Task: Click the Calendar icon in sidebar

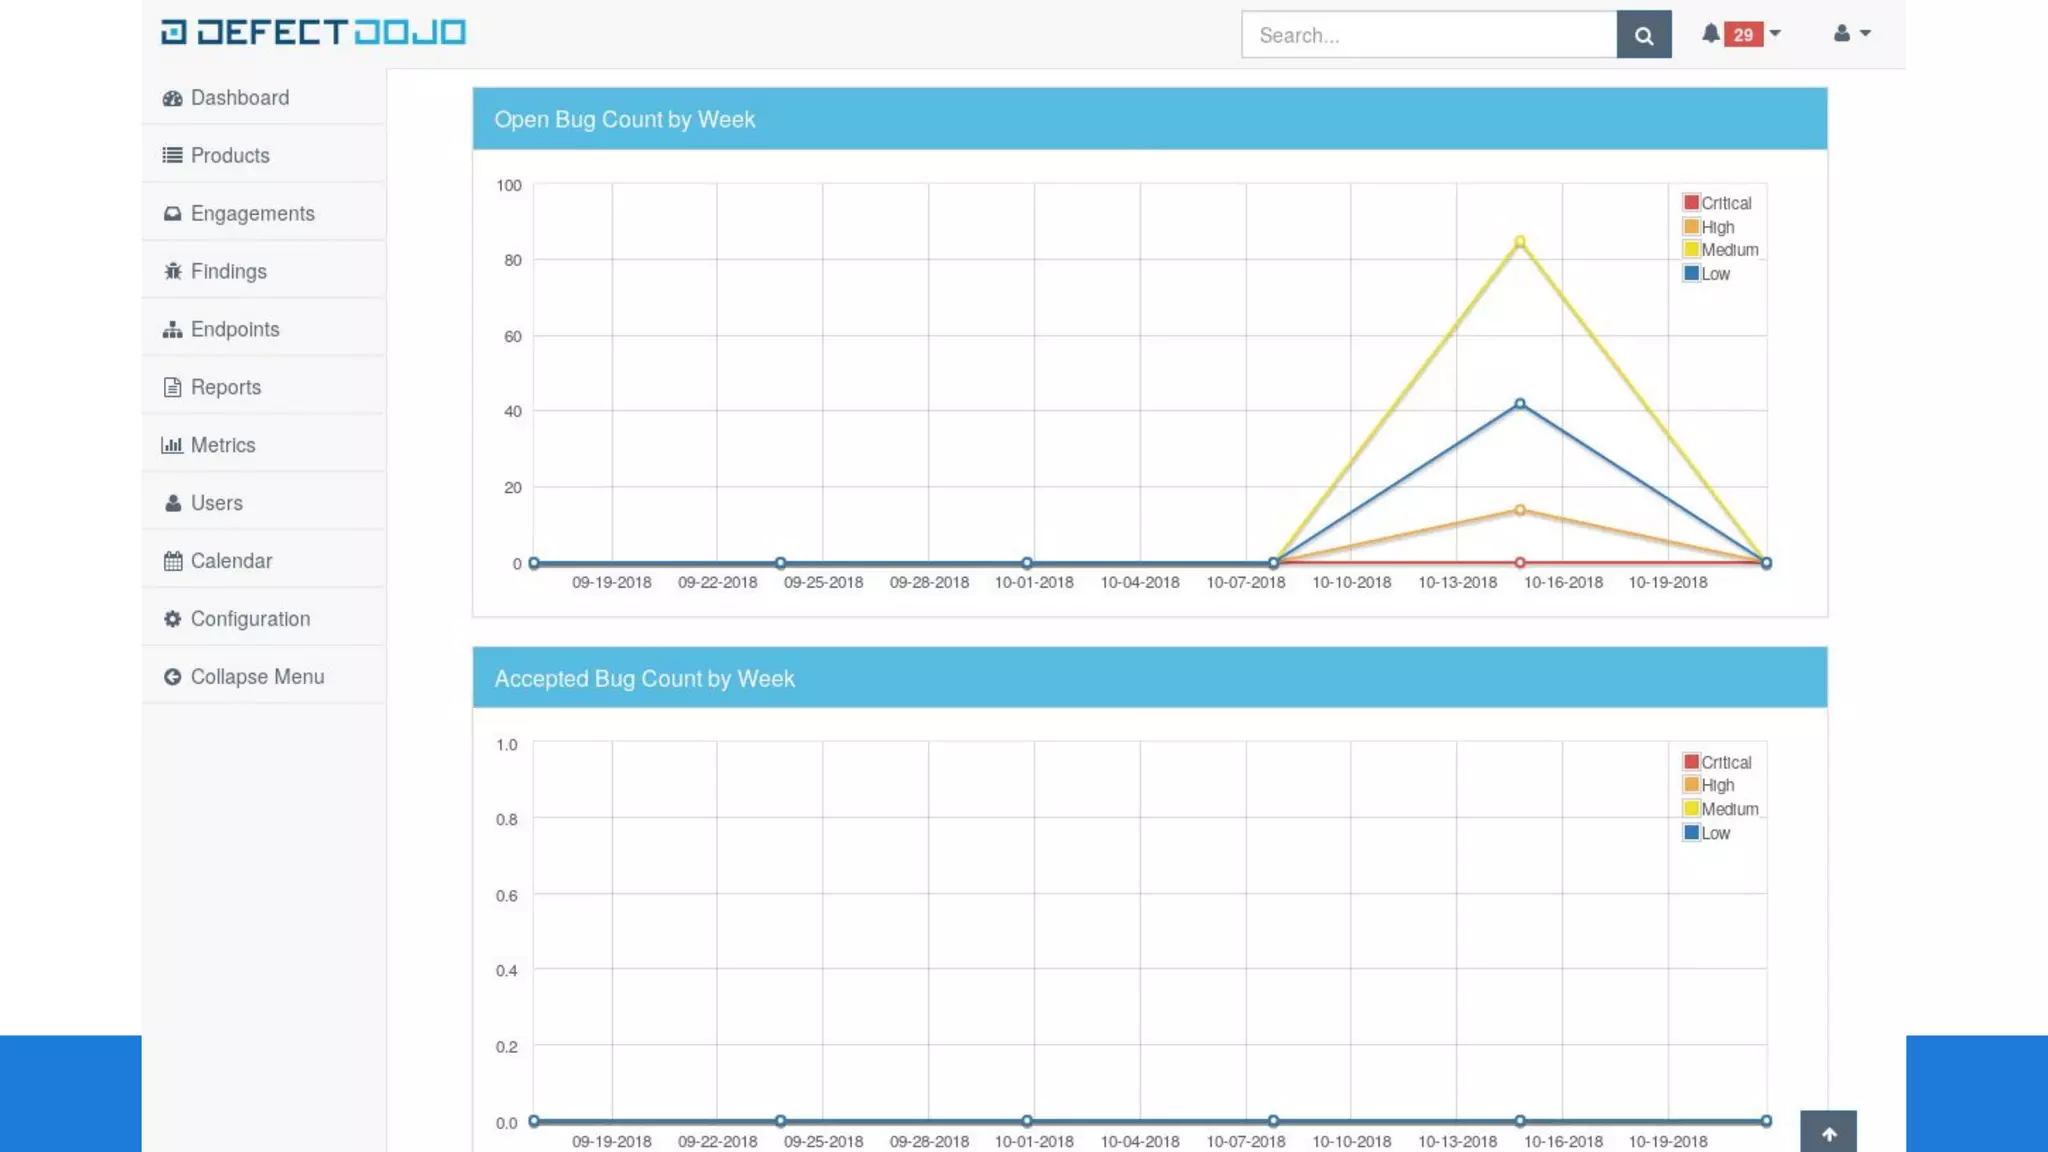Action: pos(172,561)
